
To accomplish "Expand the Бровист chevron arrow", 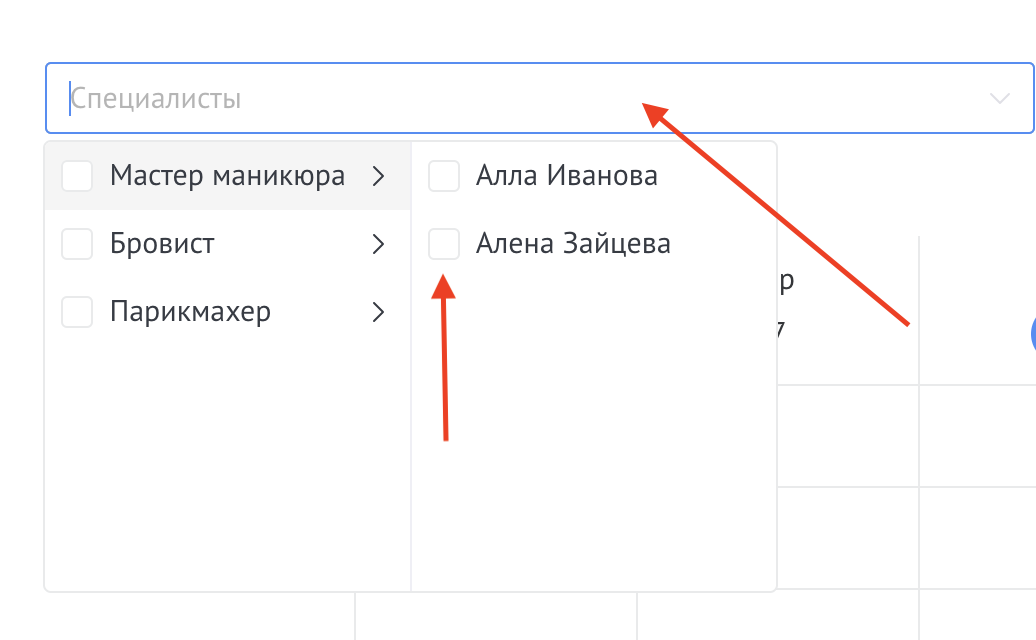I will pyautogui.click(x=378, y=243).
